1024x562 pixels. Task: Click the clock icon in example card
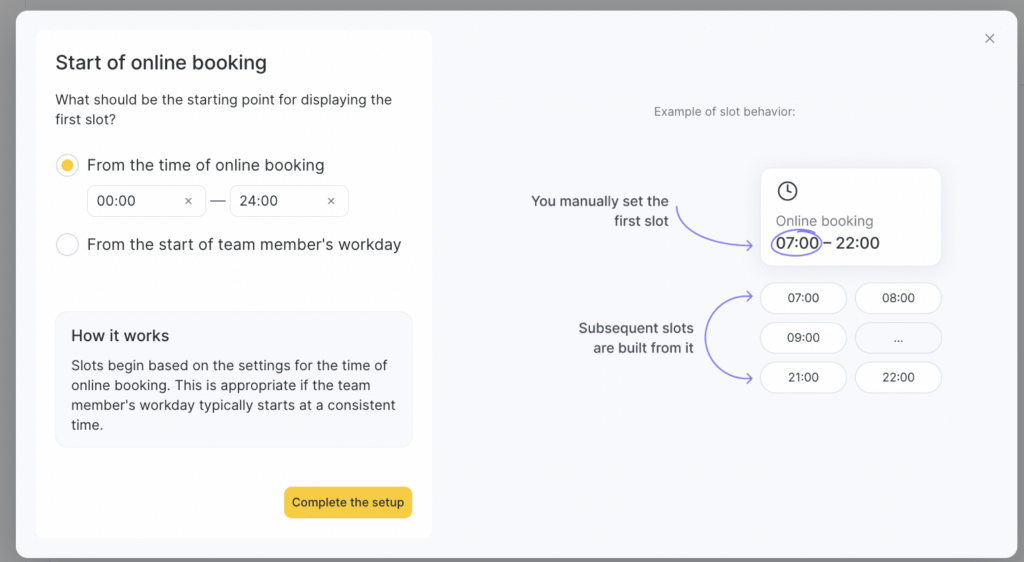click(787, 191)
